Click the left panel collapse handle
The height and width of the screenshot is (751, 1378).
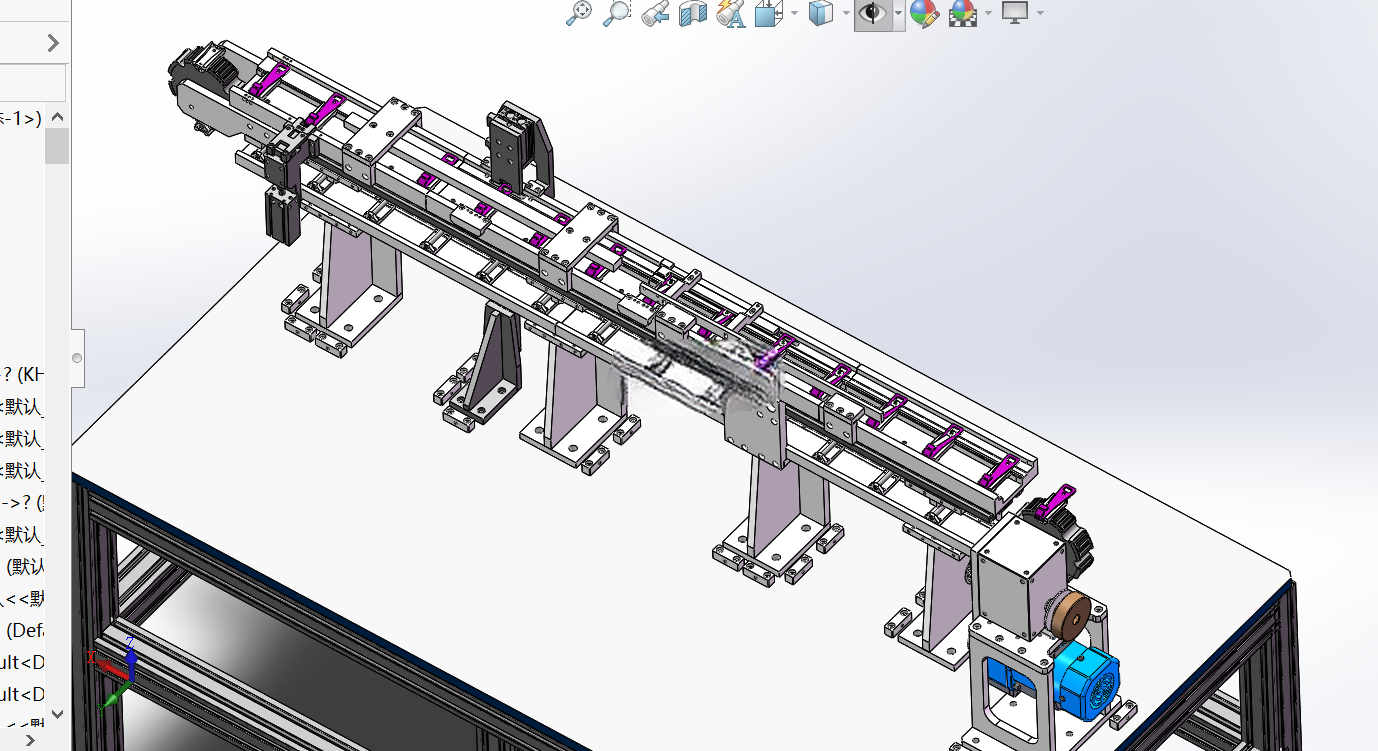(77, 358)
